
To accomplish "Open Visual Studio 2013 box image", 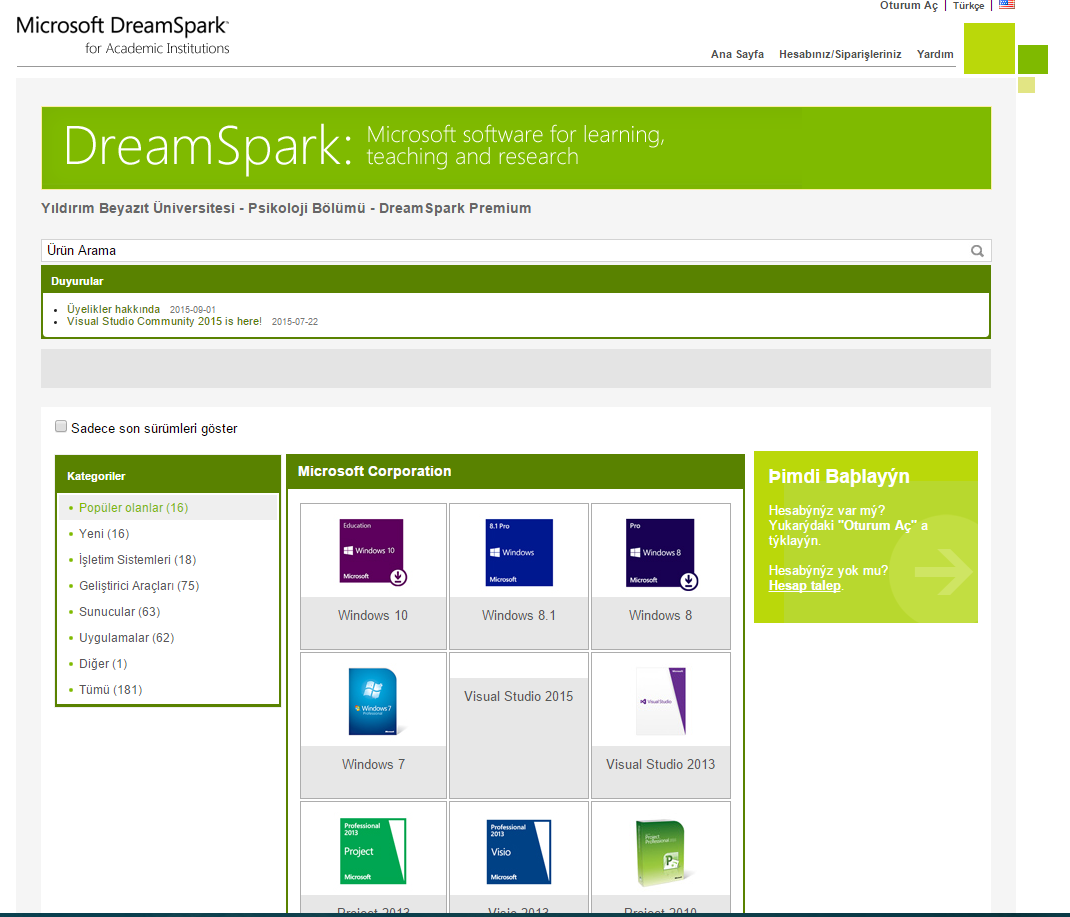I will pyautogui.click(x=661, y=701).
